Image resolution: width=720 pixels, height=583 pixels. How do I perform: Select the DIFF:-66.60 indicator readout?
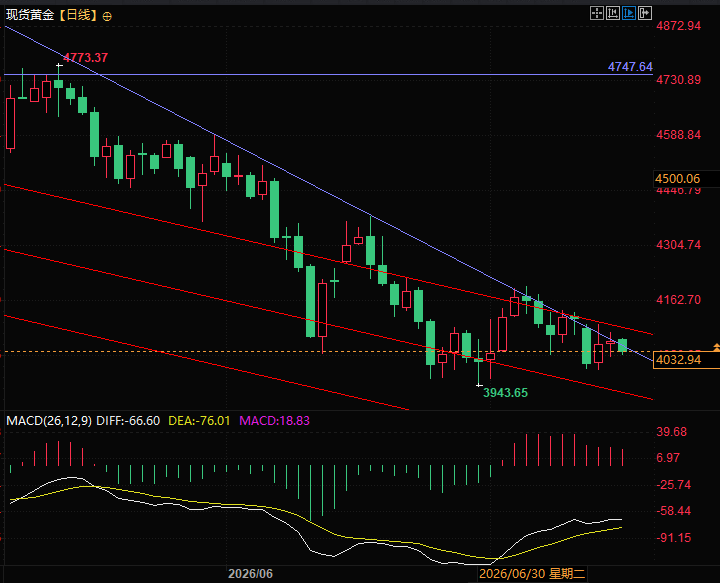click(x=128, y=420)
